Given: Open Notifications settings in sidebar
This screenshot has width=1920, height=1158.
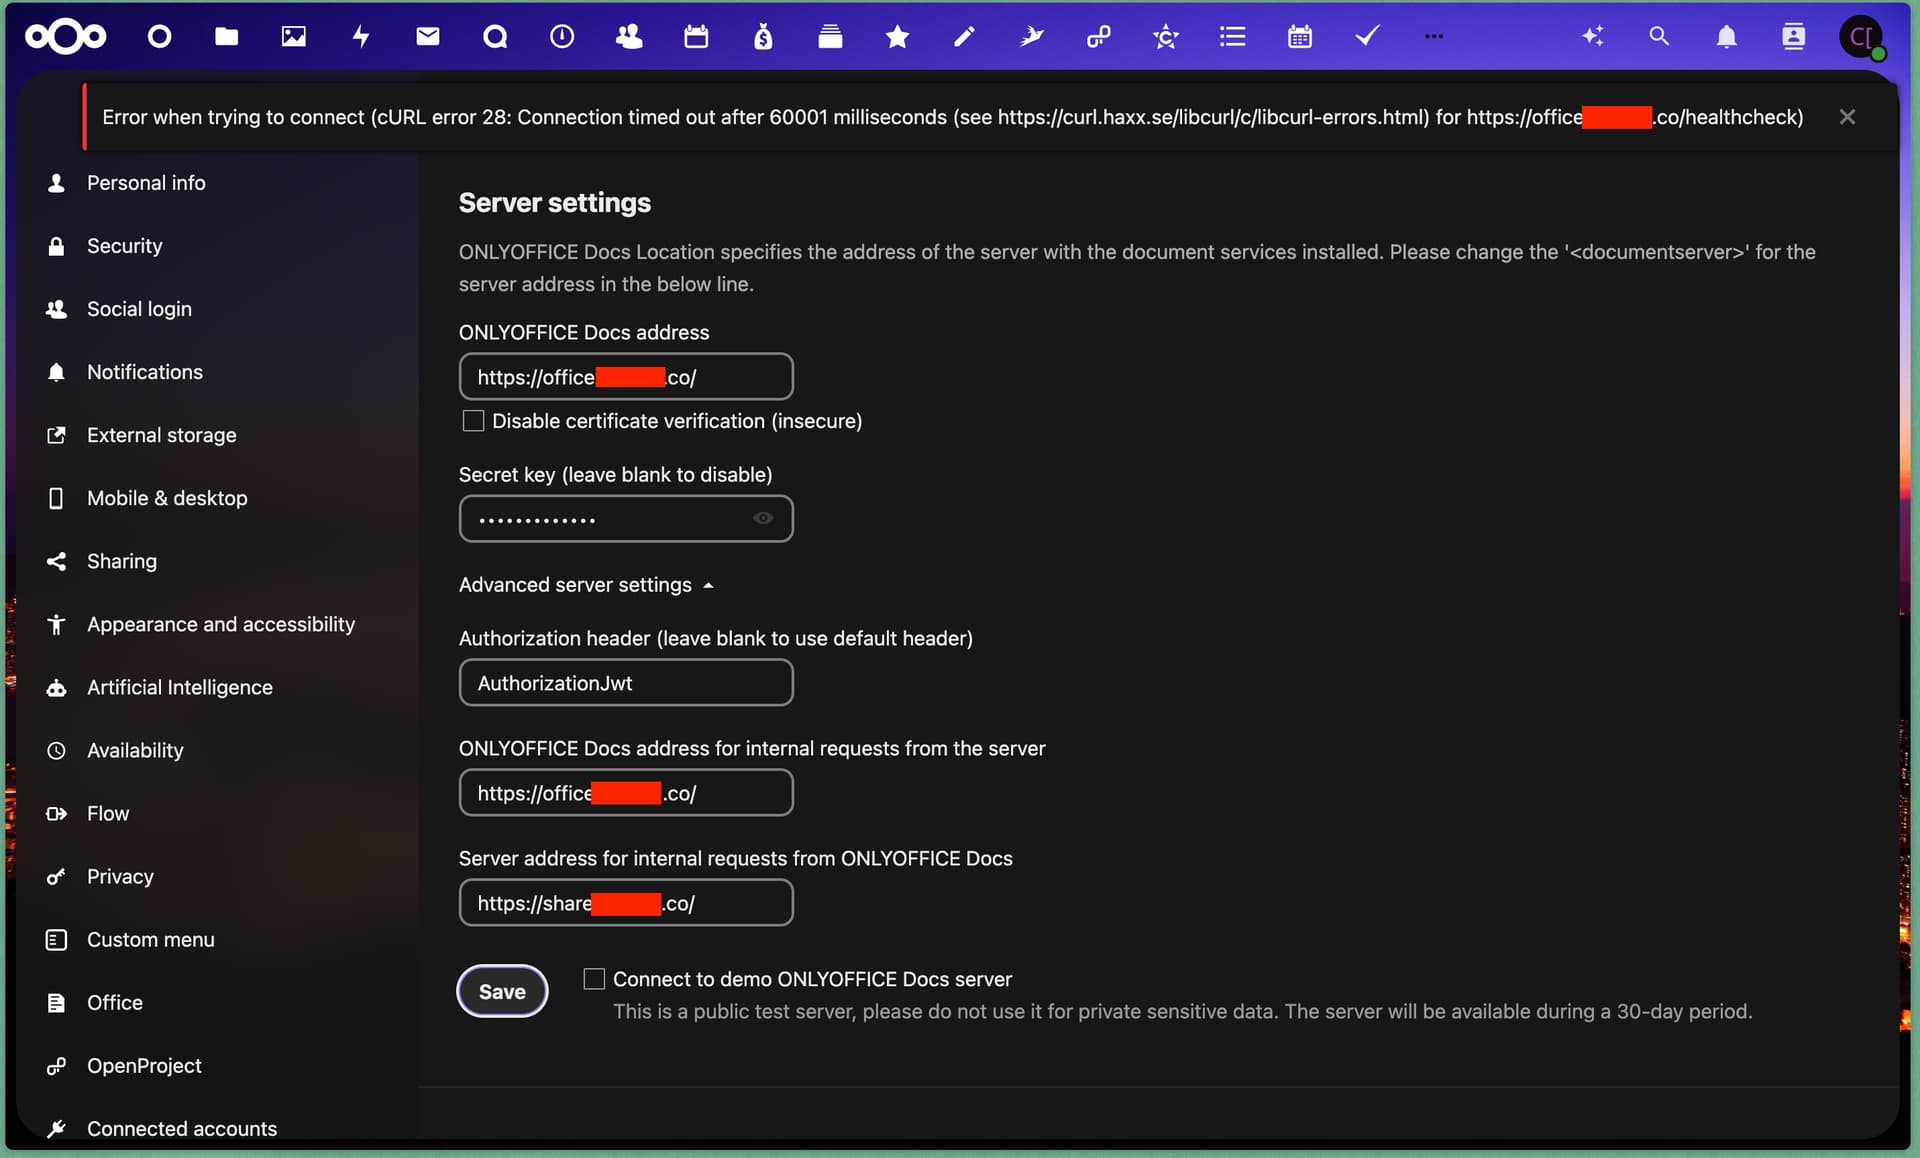Looking at the screenshot, I should point(145,372).
